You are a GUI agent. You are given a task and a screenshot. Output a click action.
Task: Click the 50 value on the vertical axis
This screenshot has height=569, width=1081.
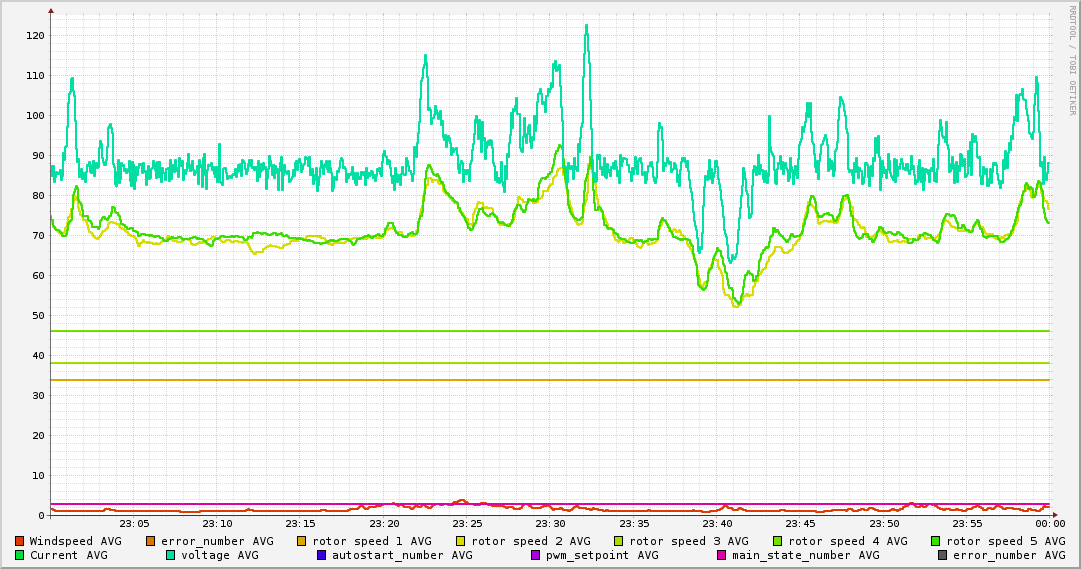[38, 316]
